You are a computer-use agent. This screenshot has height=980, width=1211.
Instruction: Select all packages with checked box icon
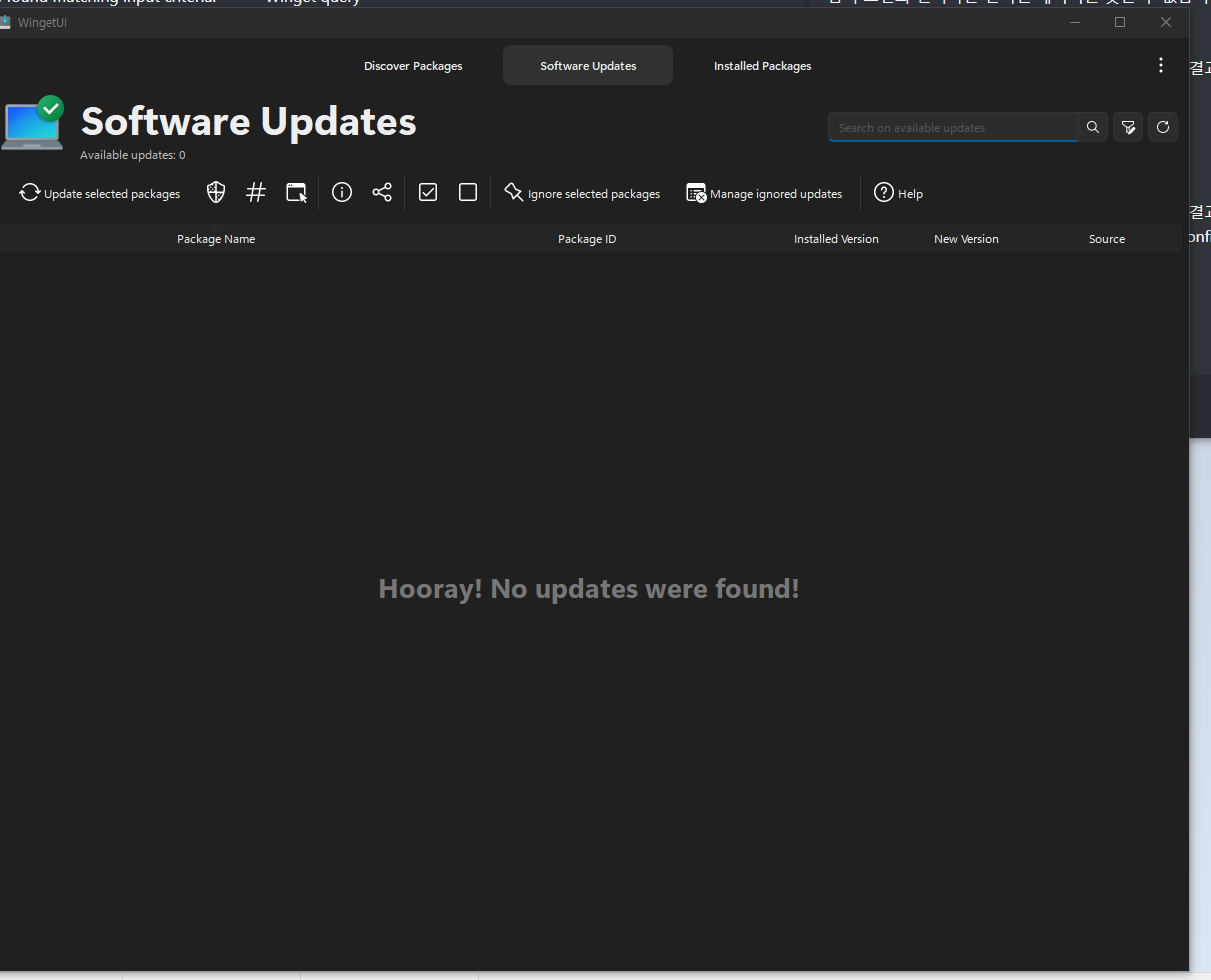click(428, 193)
